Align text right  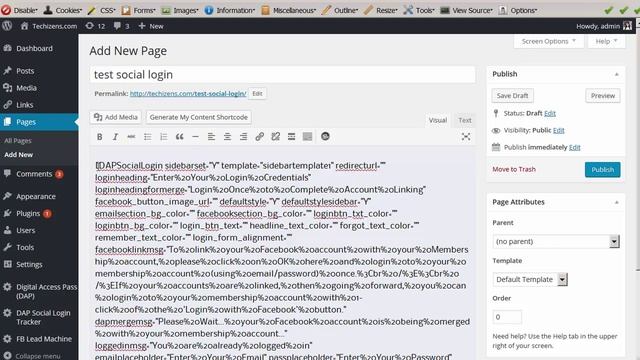click(x=243, y=137)
